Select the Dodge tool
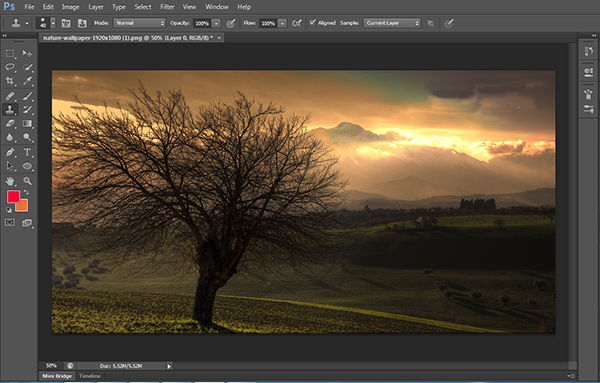Screen dimensions: 600x383 27,137
